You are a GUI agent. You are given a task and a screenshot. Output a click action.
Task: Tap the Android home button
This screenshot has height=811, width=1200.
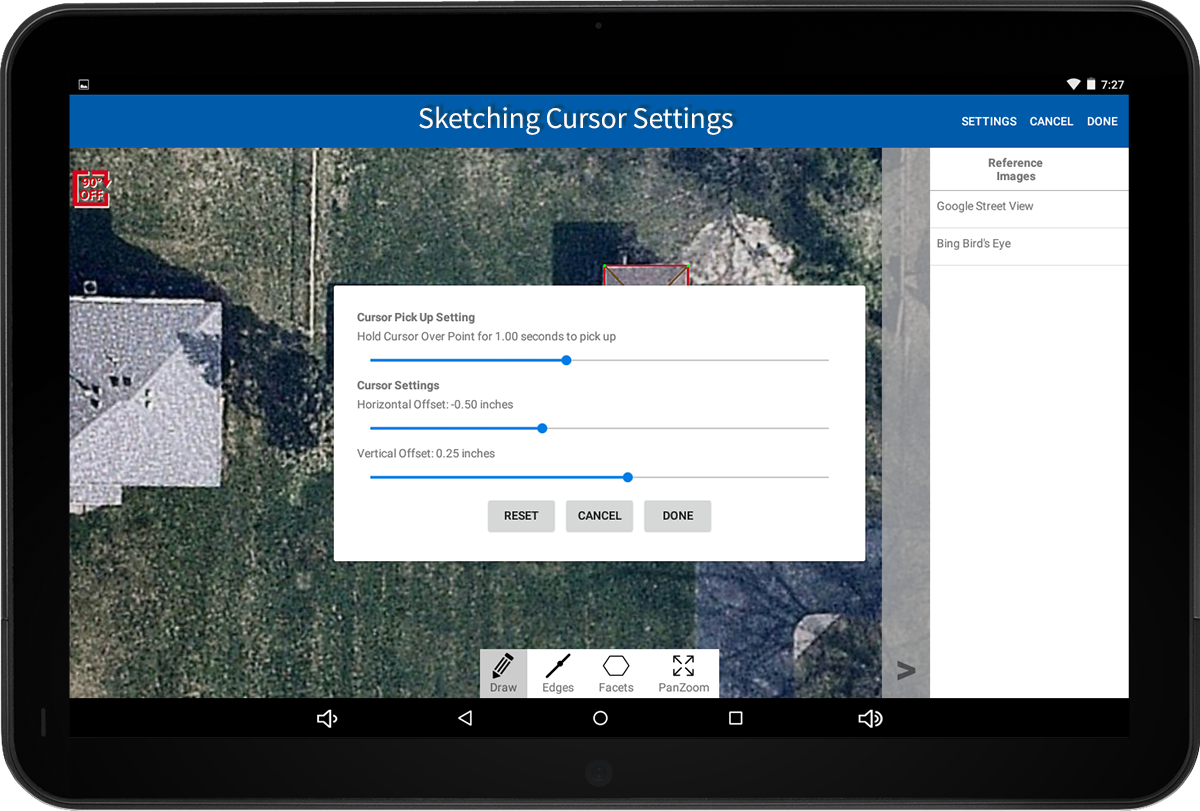pos(600,718)
